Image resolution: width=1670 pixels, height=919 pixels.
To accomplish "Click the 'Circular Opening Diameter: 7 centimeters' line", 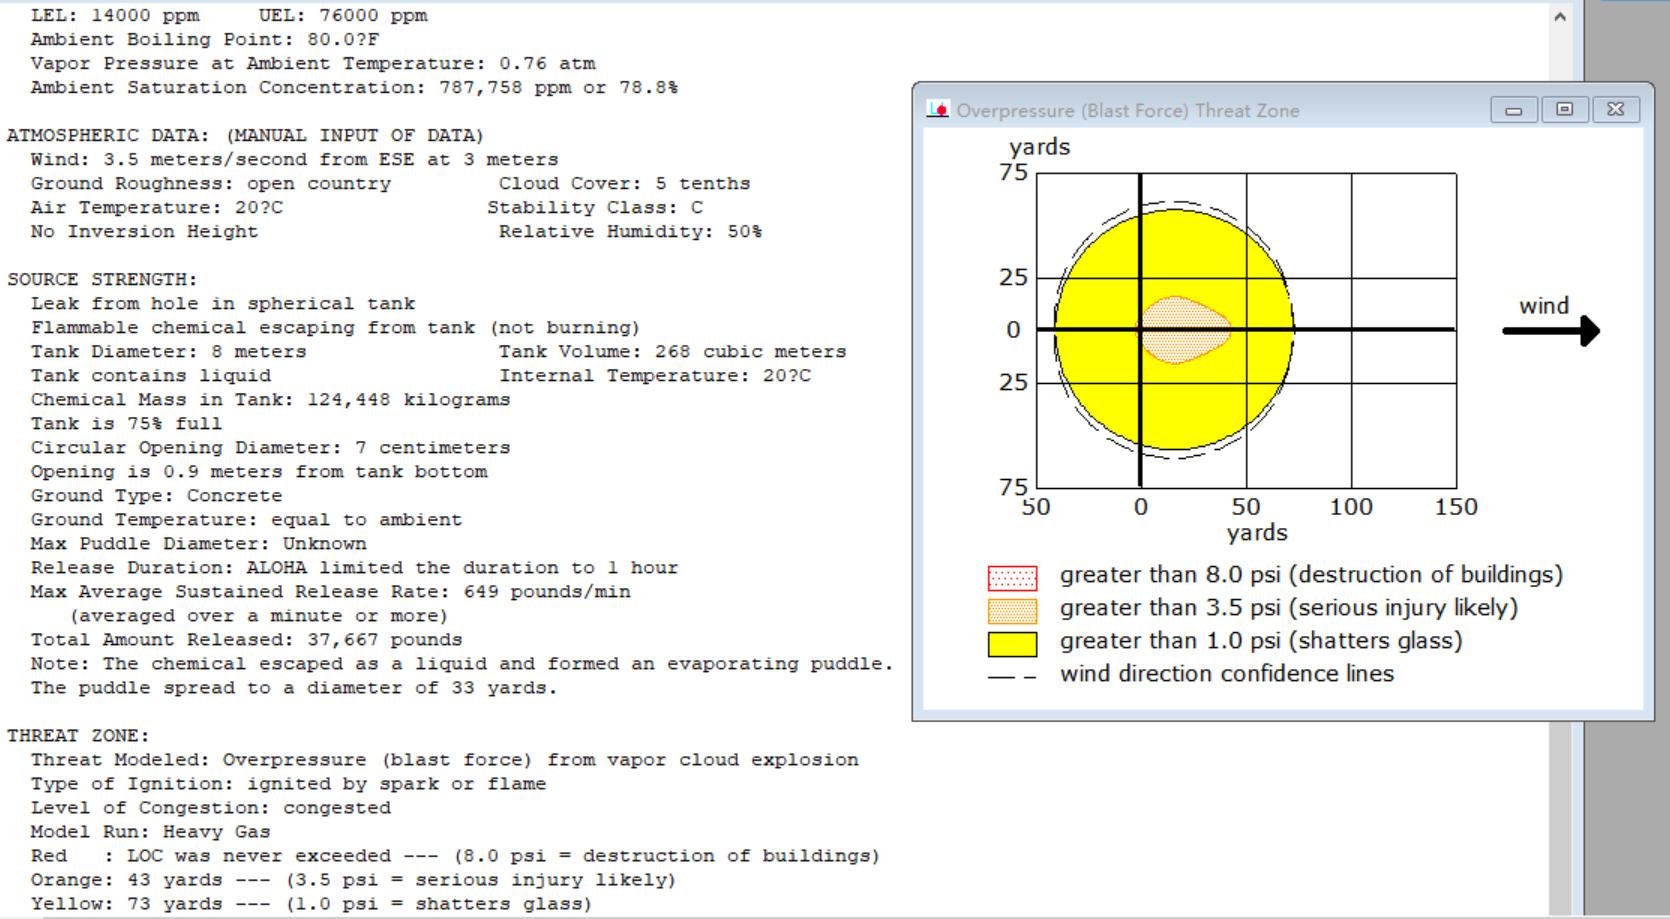I will tap(270, 448).
